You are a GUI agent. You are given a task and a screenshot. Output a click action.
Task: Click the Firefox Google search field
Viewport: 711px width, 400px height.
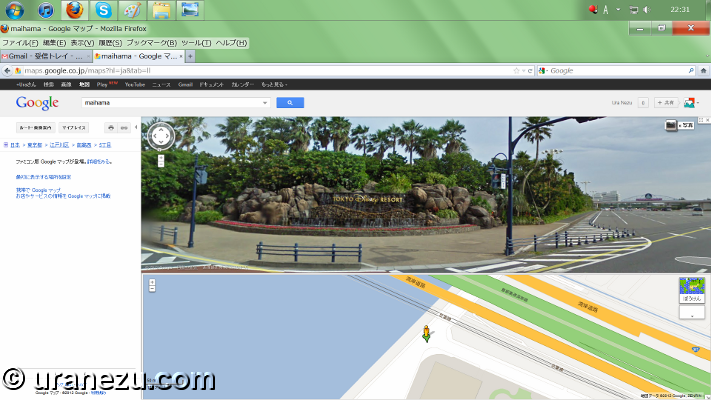tap(617, 71)
